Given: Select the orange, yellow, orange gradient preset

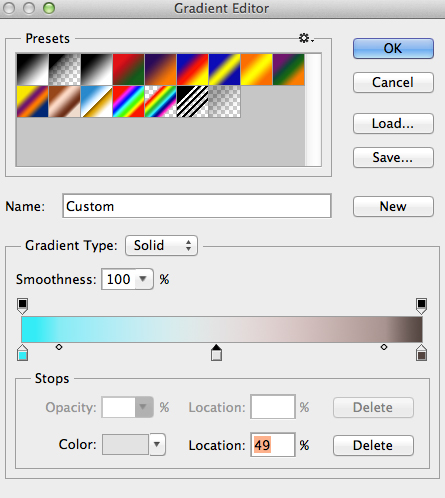Looking at the screenshot, I should pos(256,69).
